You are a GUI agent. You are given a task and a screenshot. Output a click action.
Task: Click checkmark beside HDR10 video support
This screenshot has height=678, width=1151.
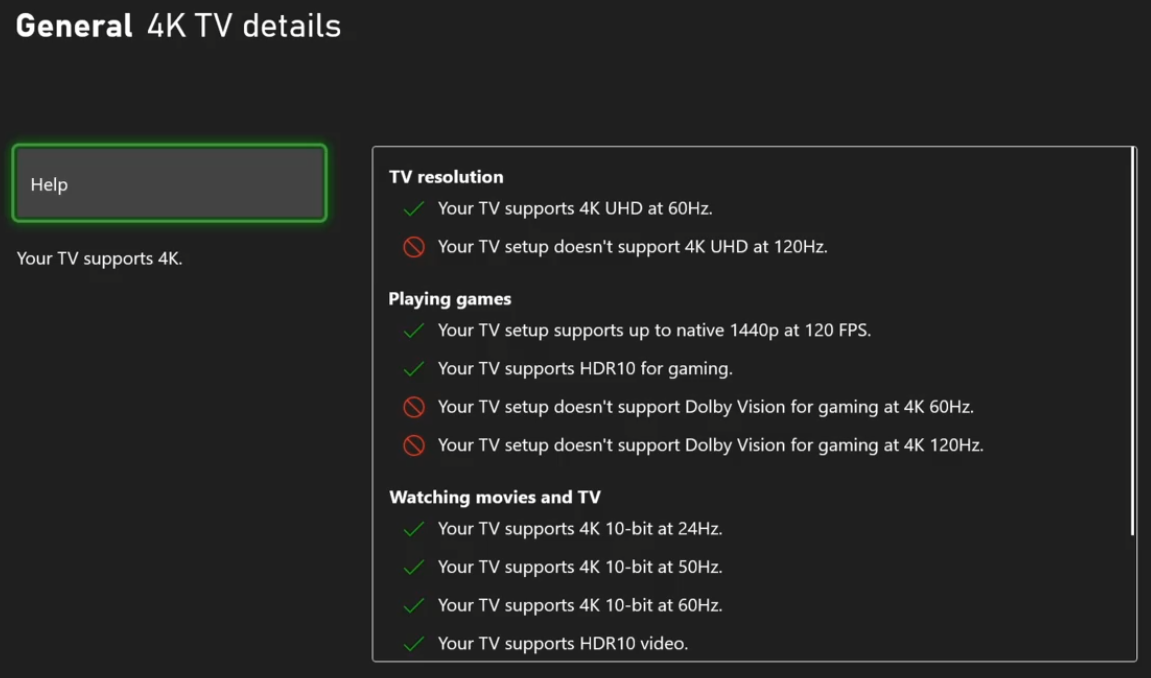click(x=413, y=644)
